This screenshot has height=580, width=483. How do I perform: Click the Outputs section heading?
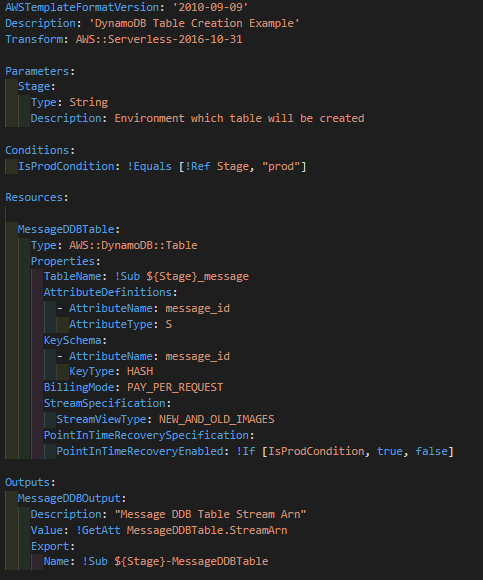click(x=27, y=482)
